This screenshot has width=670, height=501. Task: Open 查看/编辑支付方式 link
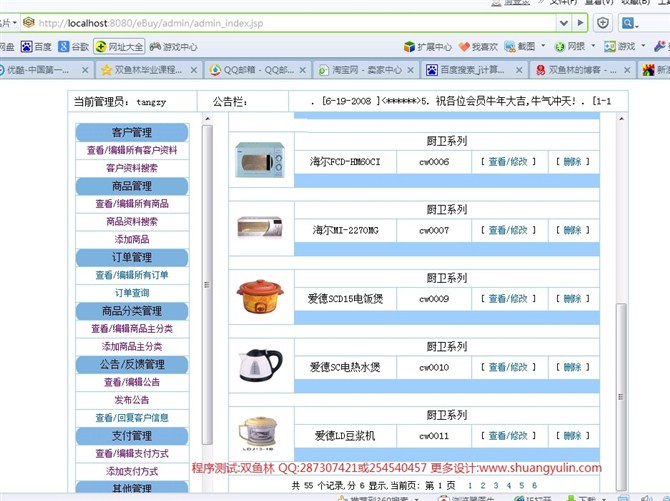point(132,453)
